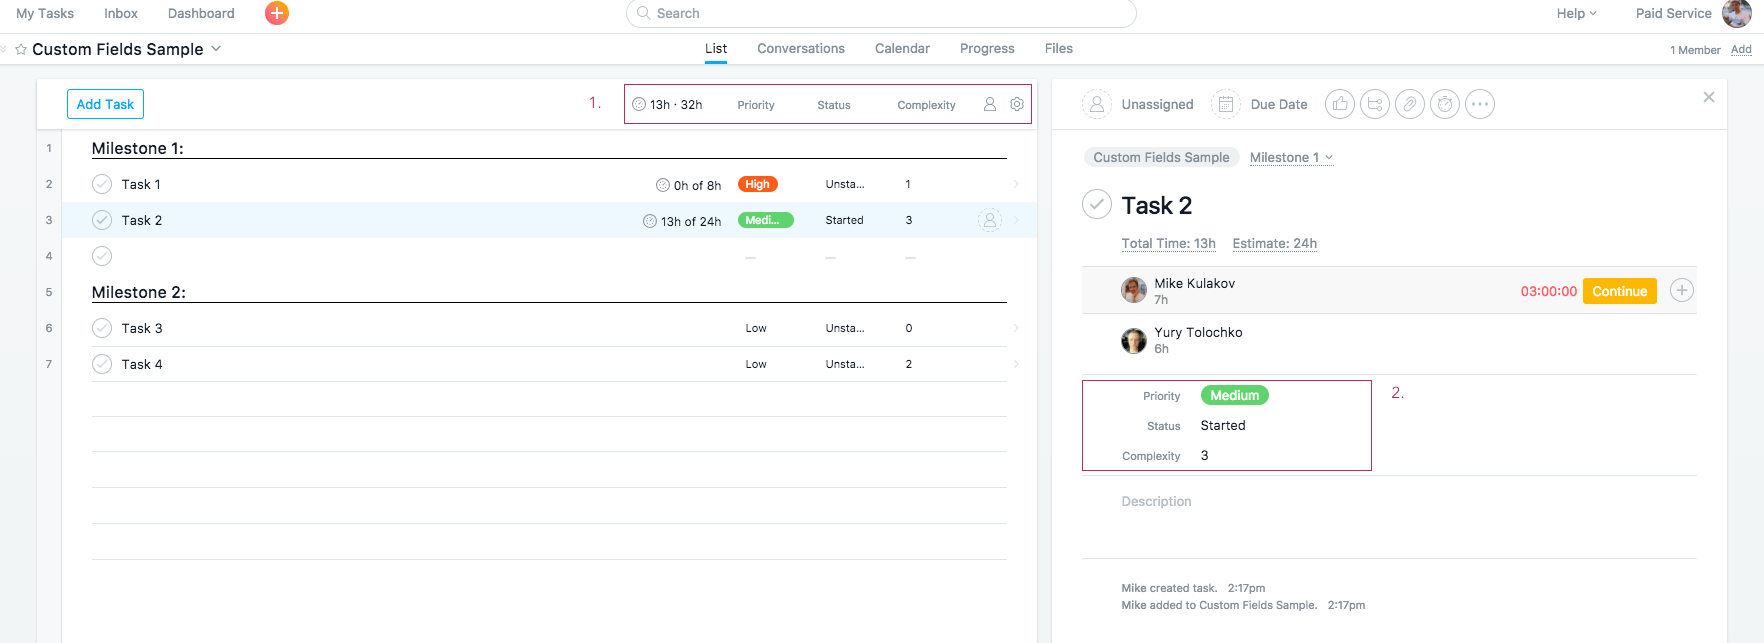Screen dimensions: 1764x643
Task: Click the Search input field
Action: pos(880,13)
